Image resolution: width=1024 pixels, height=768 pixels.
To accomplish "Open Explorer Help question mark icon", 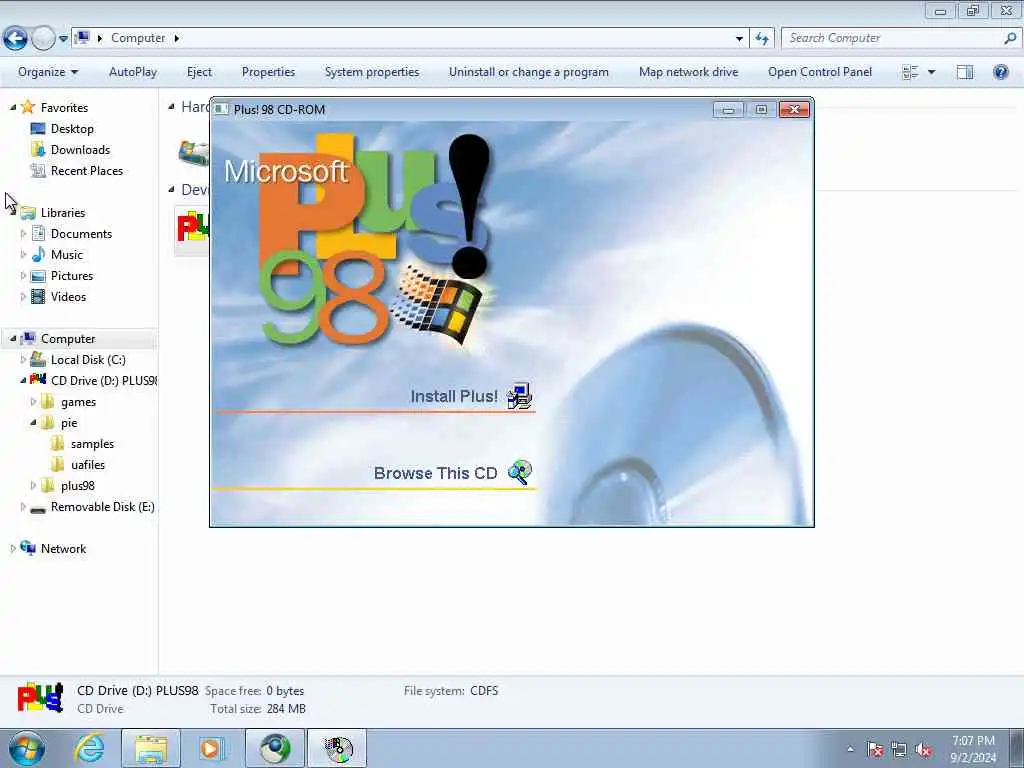I will [x=1000, y=72].
